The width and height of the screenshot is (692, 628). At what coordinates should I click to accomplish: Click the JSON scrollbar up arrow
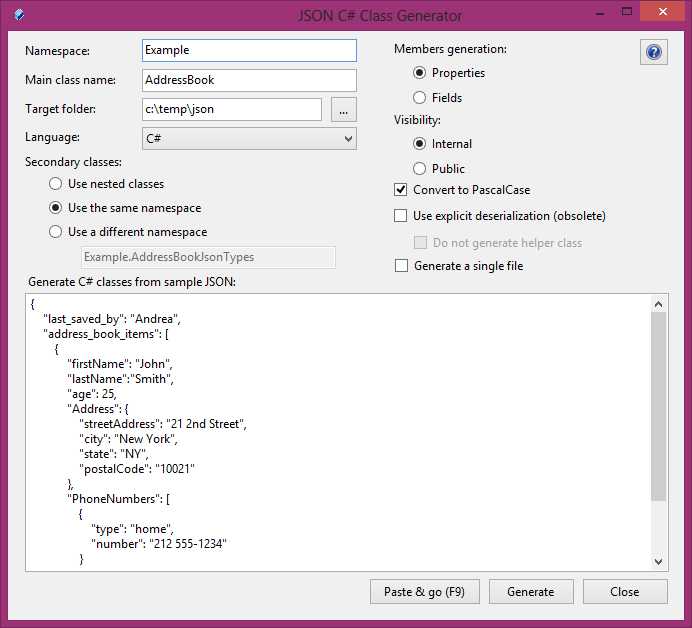tap(658, 304)
